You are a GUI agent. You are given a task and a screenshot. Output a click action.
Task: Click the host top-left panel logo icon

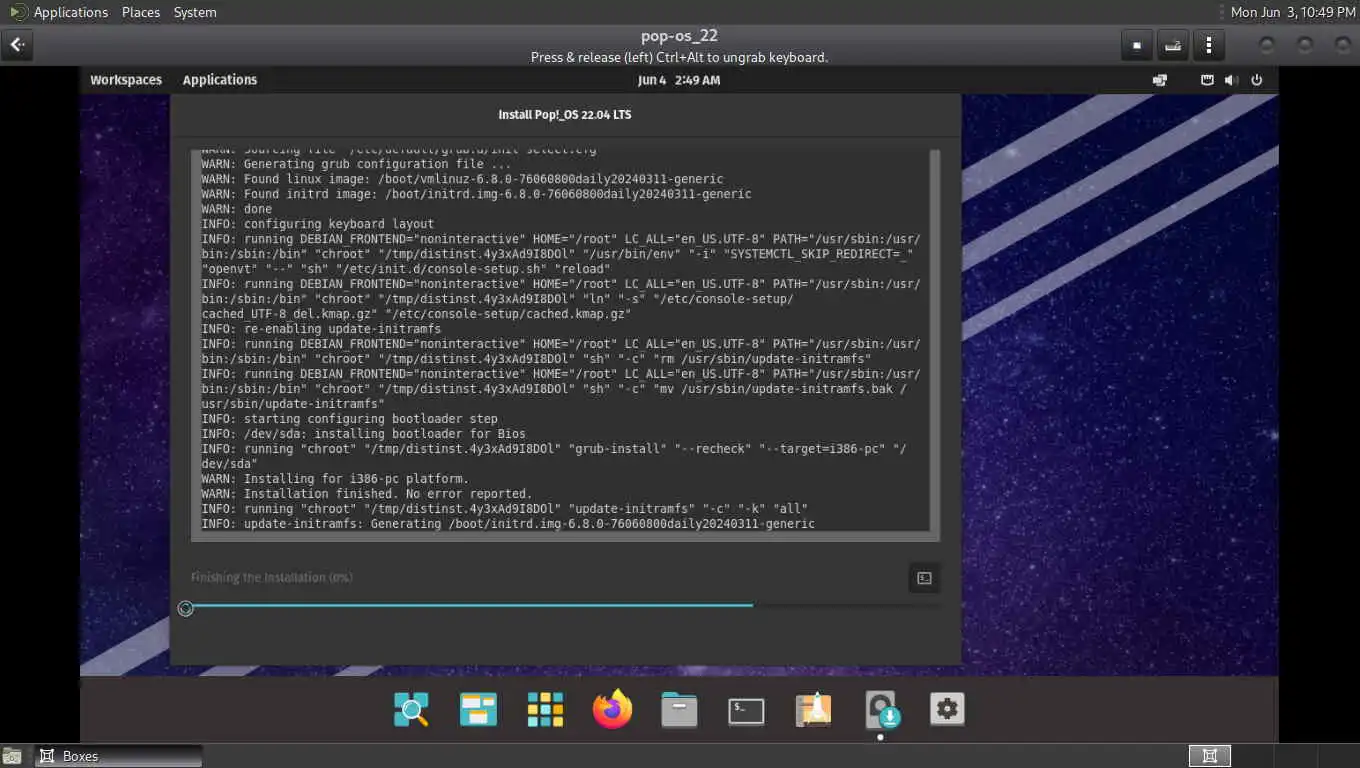click(18, 12)
